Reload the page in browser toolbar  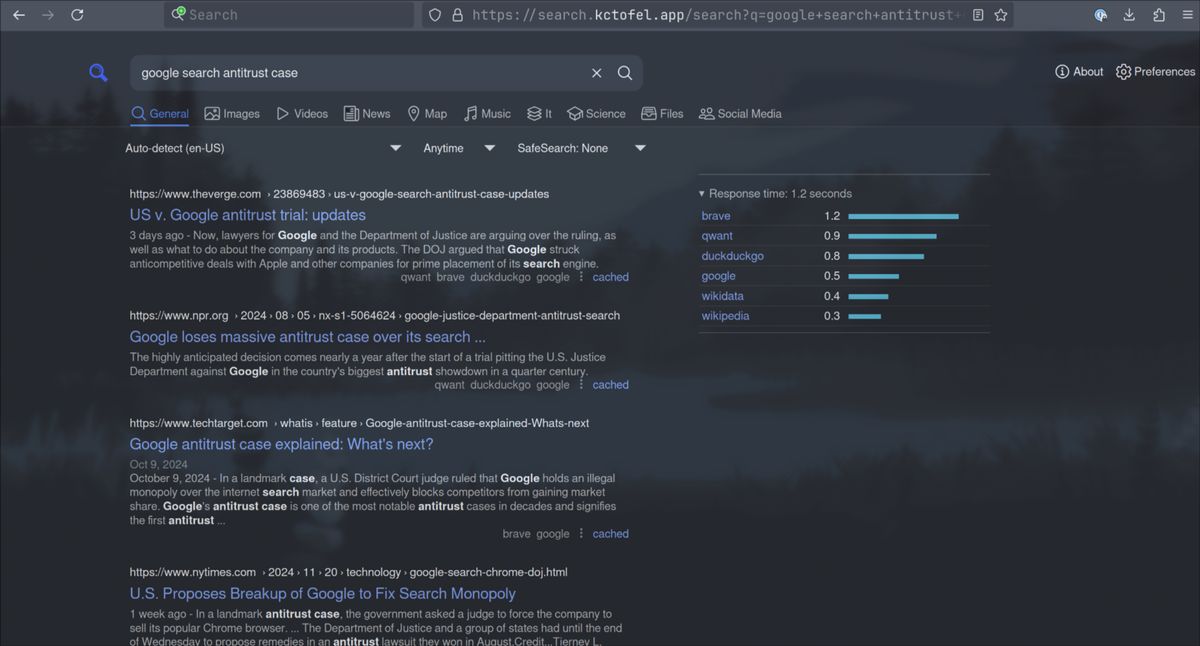77,15
